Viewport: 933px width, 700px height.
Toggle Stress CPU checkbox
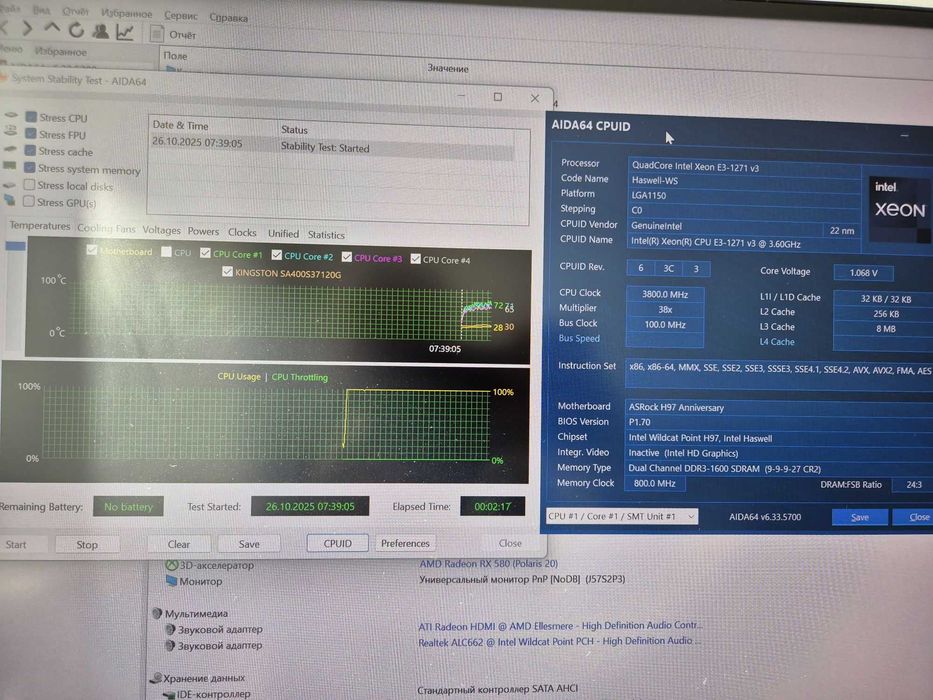point(31,117)
